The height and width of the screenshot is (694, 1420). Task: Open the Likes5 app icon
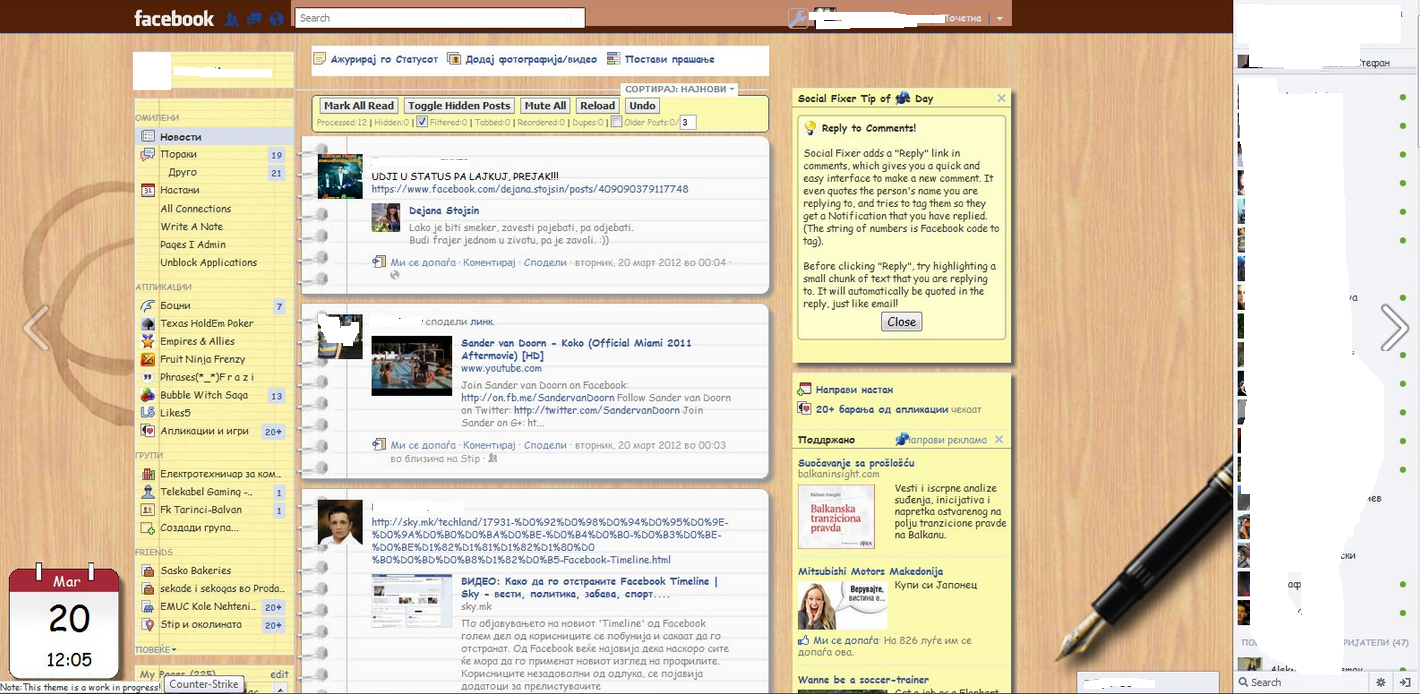click(x=148, y=412)
